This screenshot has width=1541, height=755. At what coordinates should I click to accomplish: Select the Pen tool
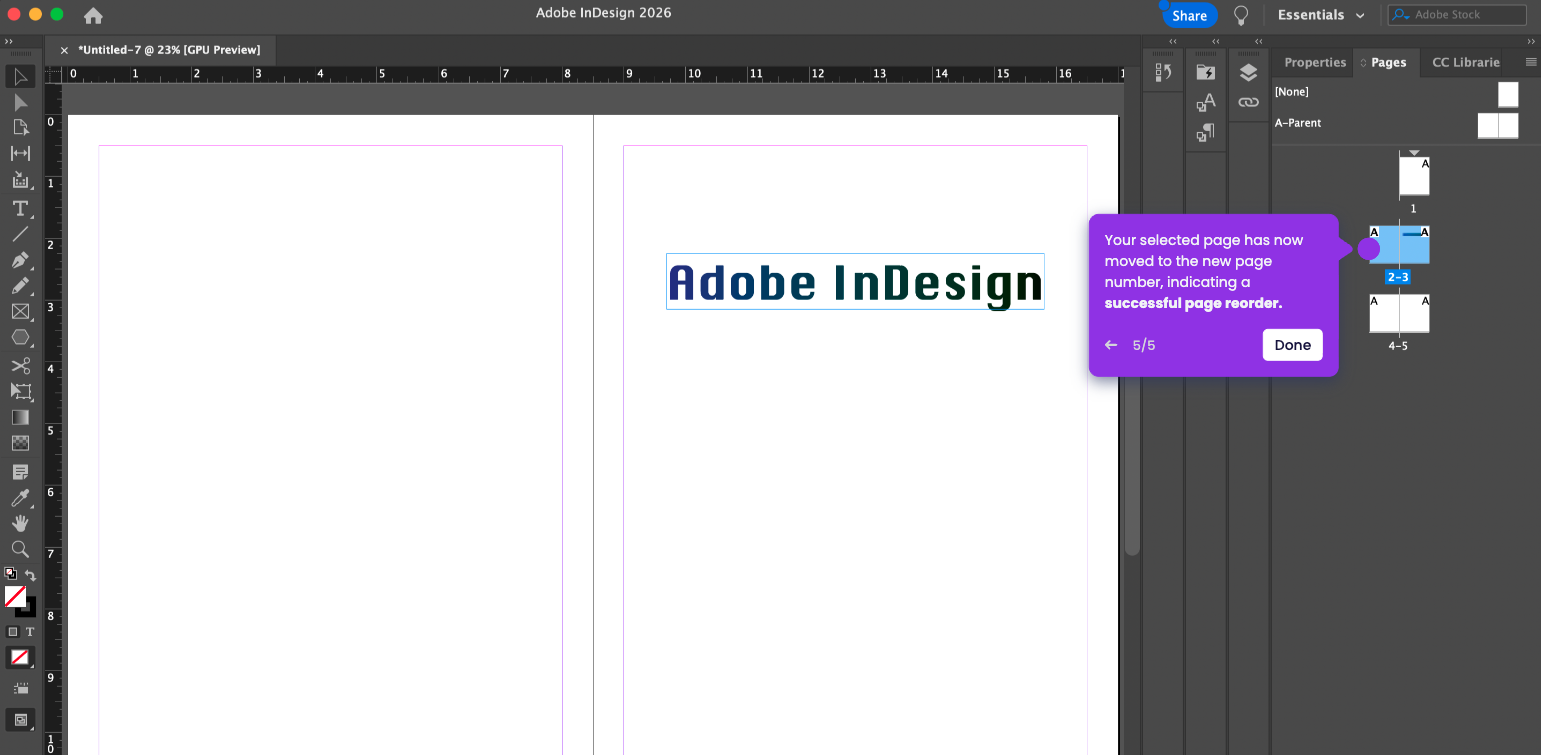point(20,260)
